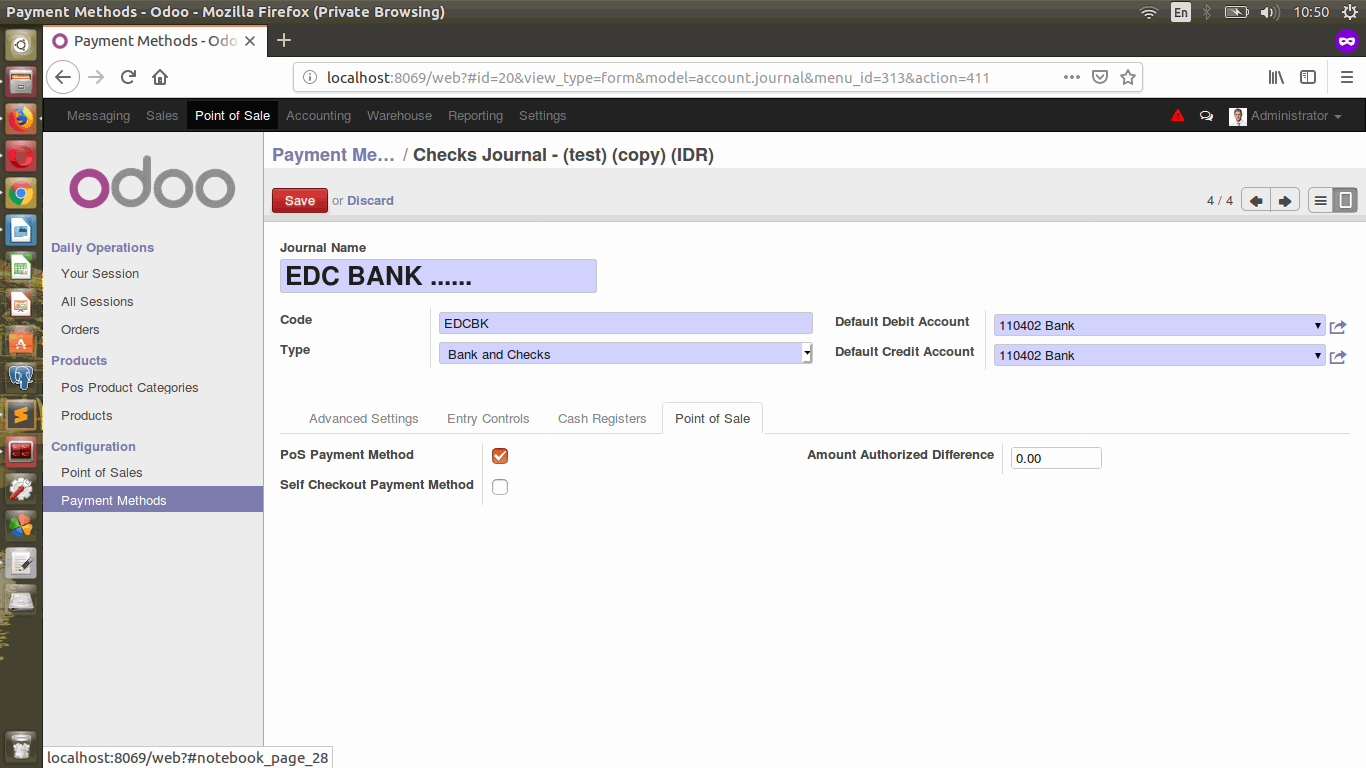1366x768 pixels.
Task: Click the Discard link
Action: [x=370, y=201]
